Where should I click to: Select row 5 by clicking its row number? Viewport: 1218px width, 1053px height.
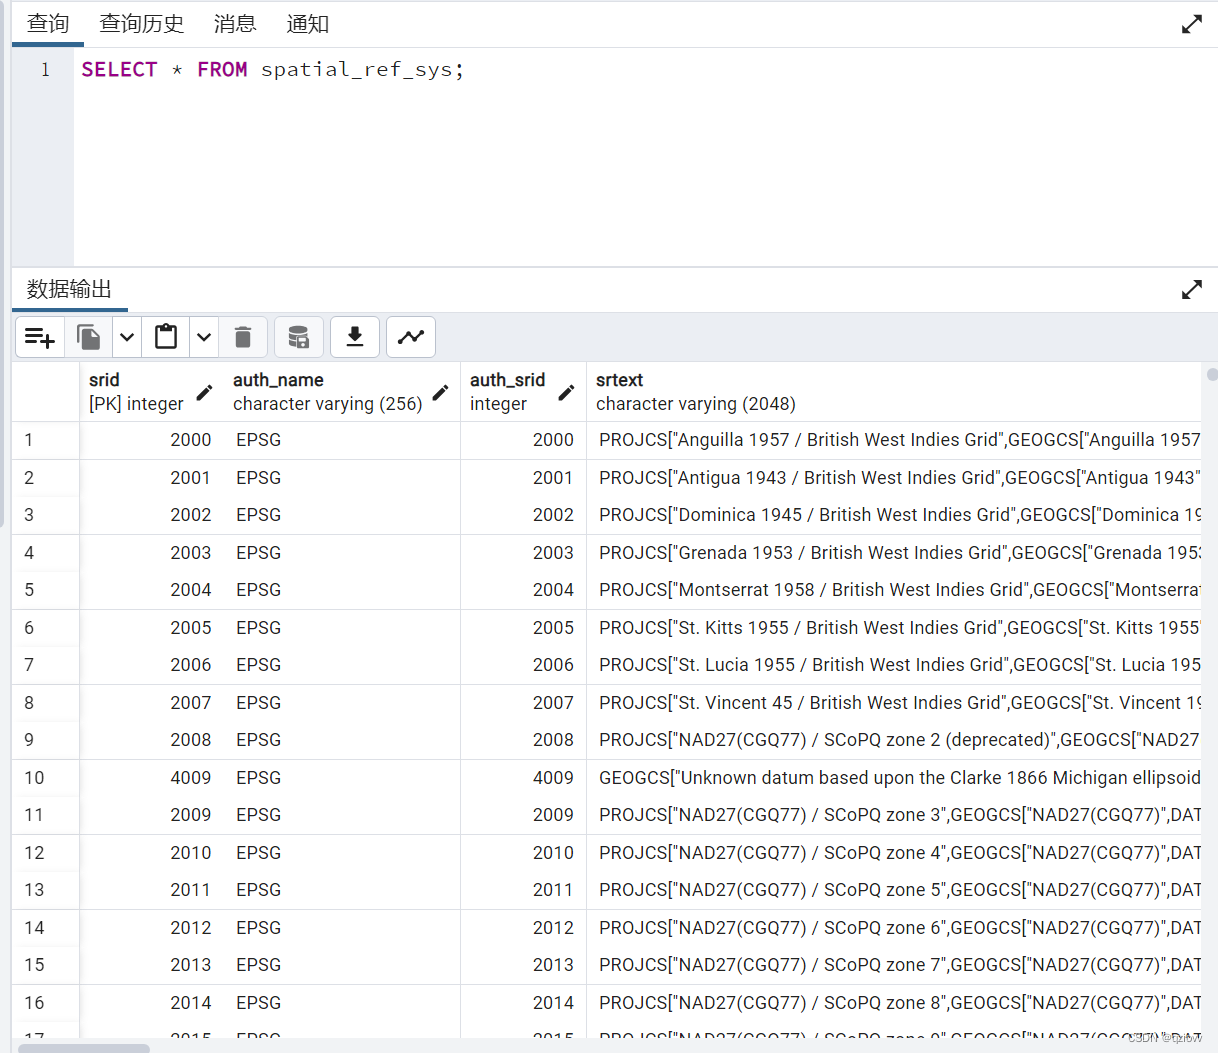[28, 589]
